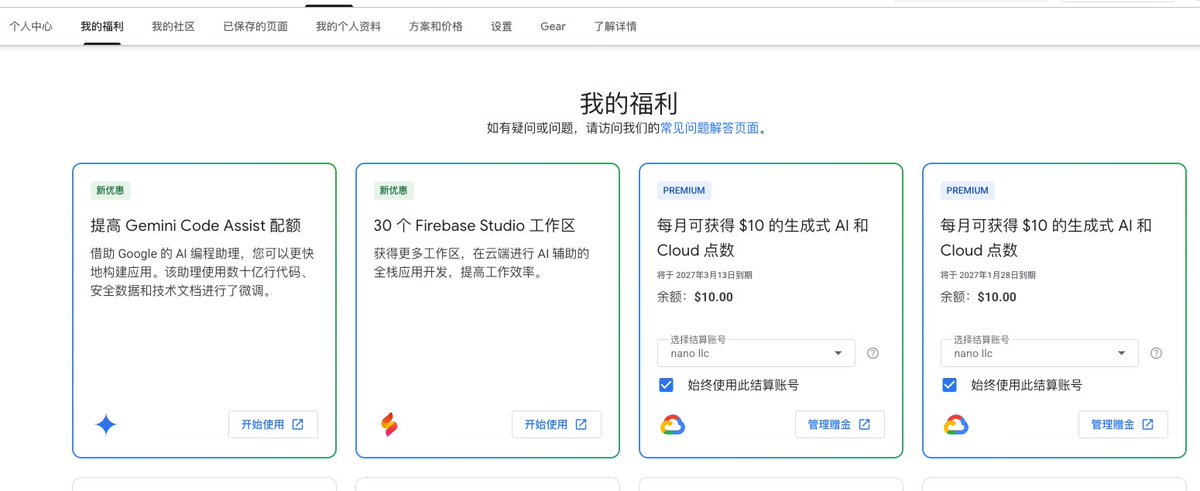Click the Gemini sparkle icon in the Code Assist card

click(x=106, y=425)
